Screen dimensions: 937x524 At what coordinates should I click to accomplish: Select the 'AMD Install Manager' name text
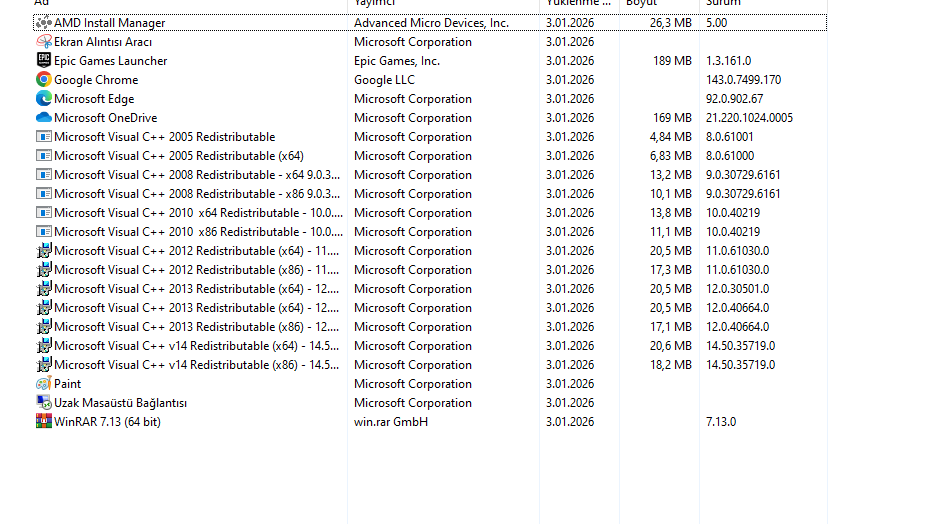click(109, 23)
